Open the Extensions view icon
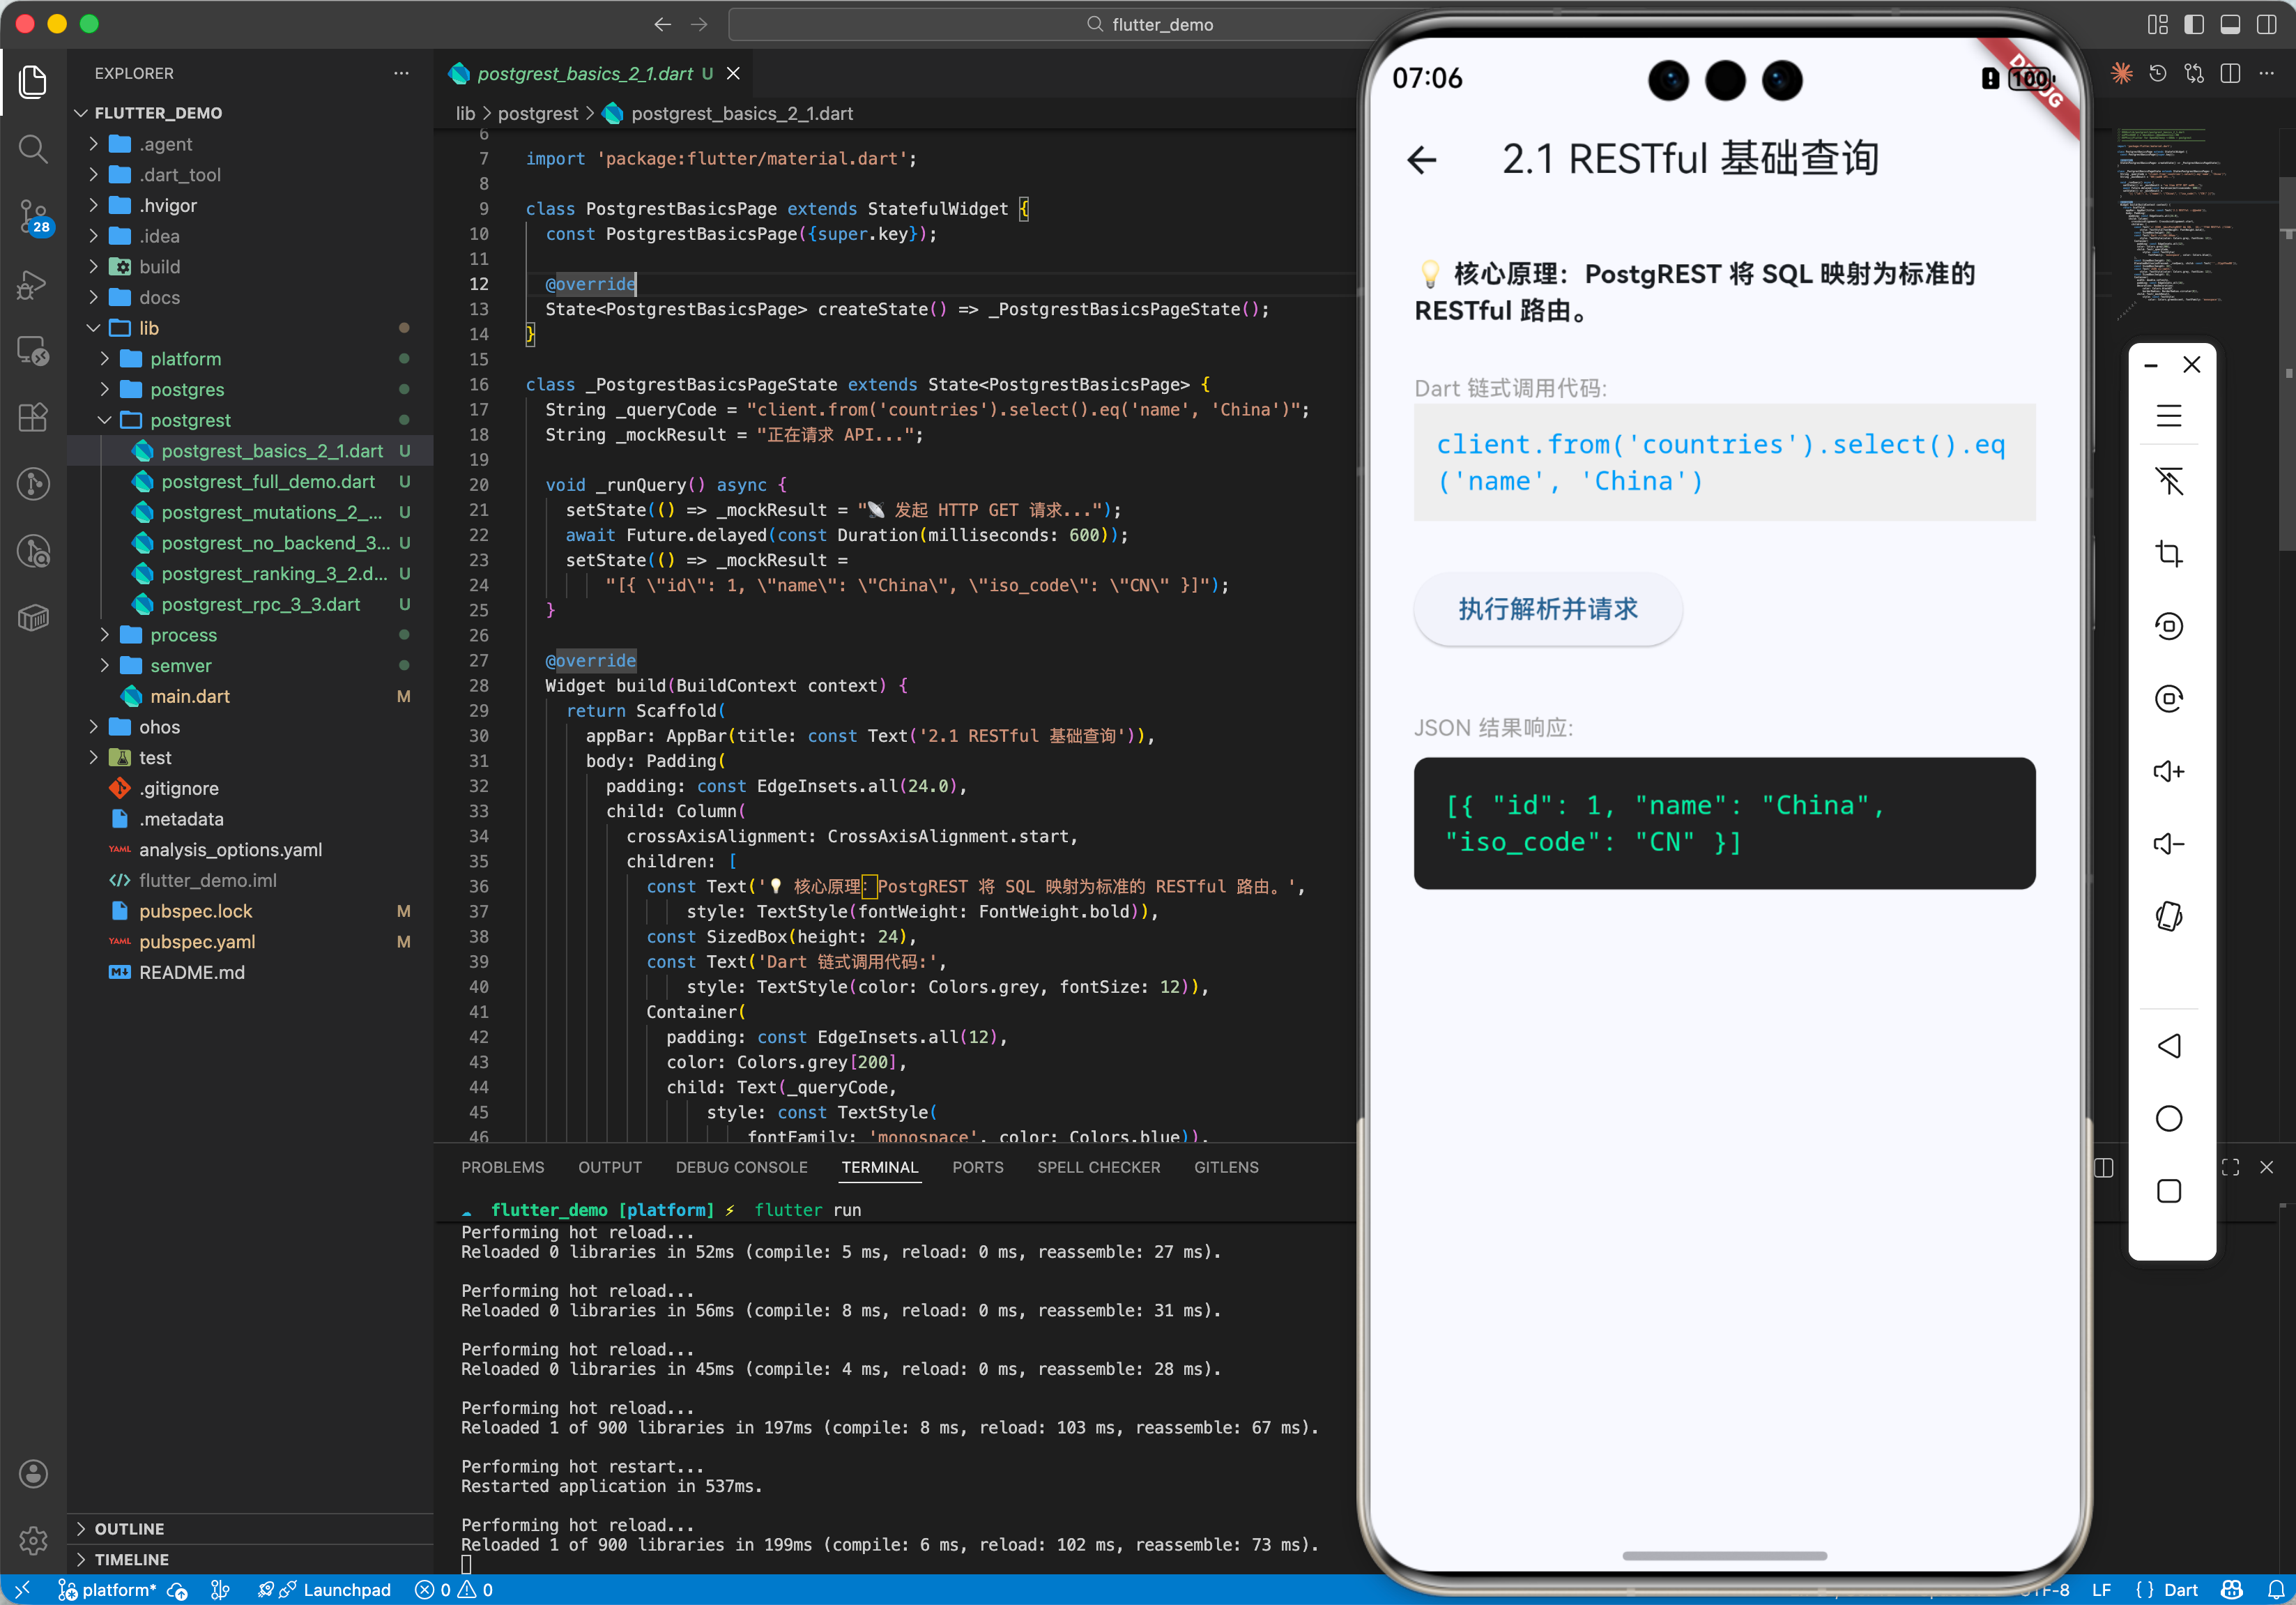Image resolution: width=2296 pixels, height=1605 pixels. coord(33,417)
